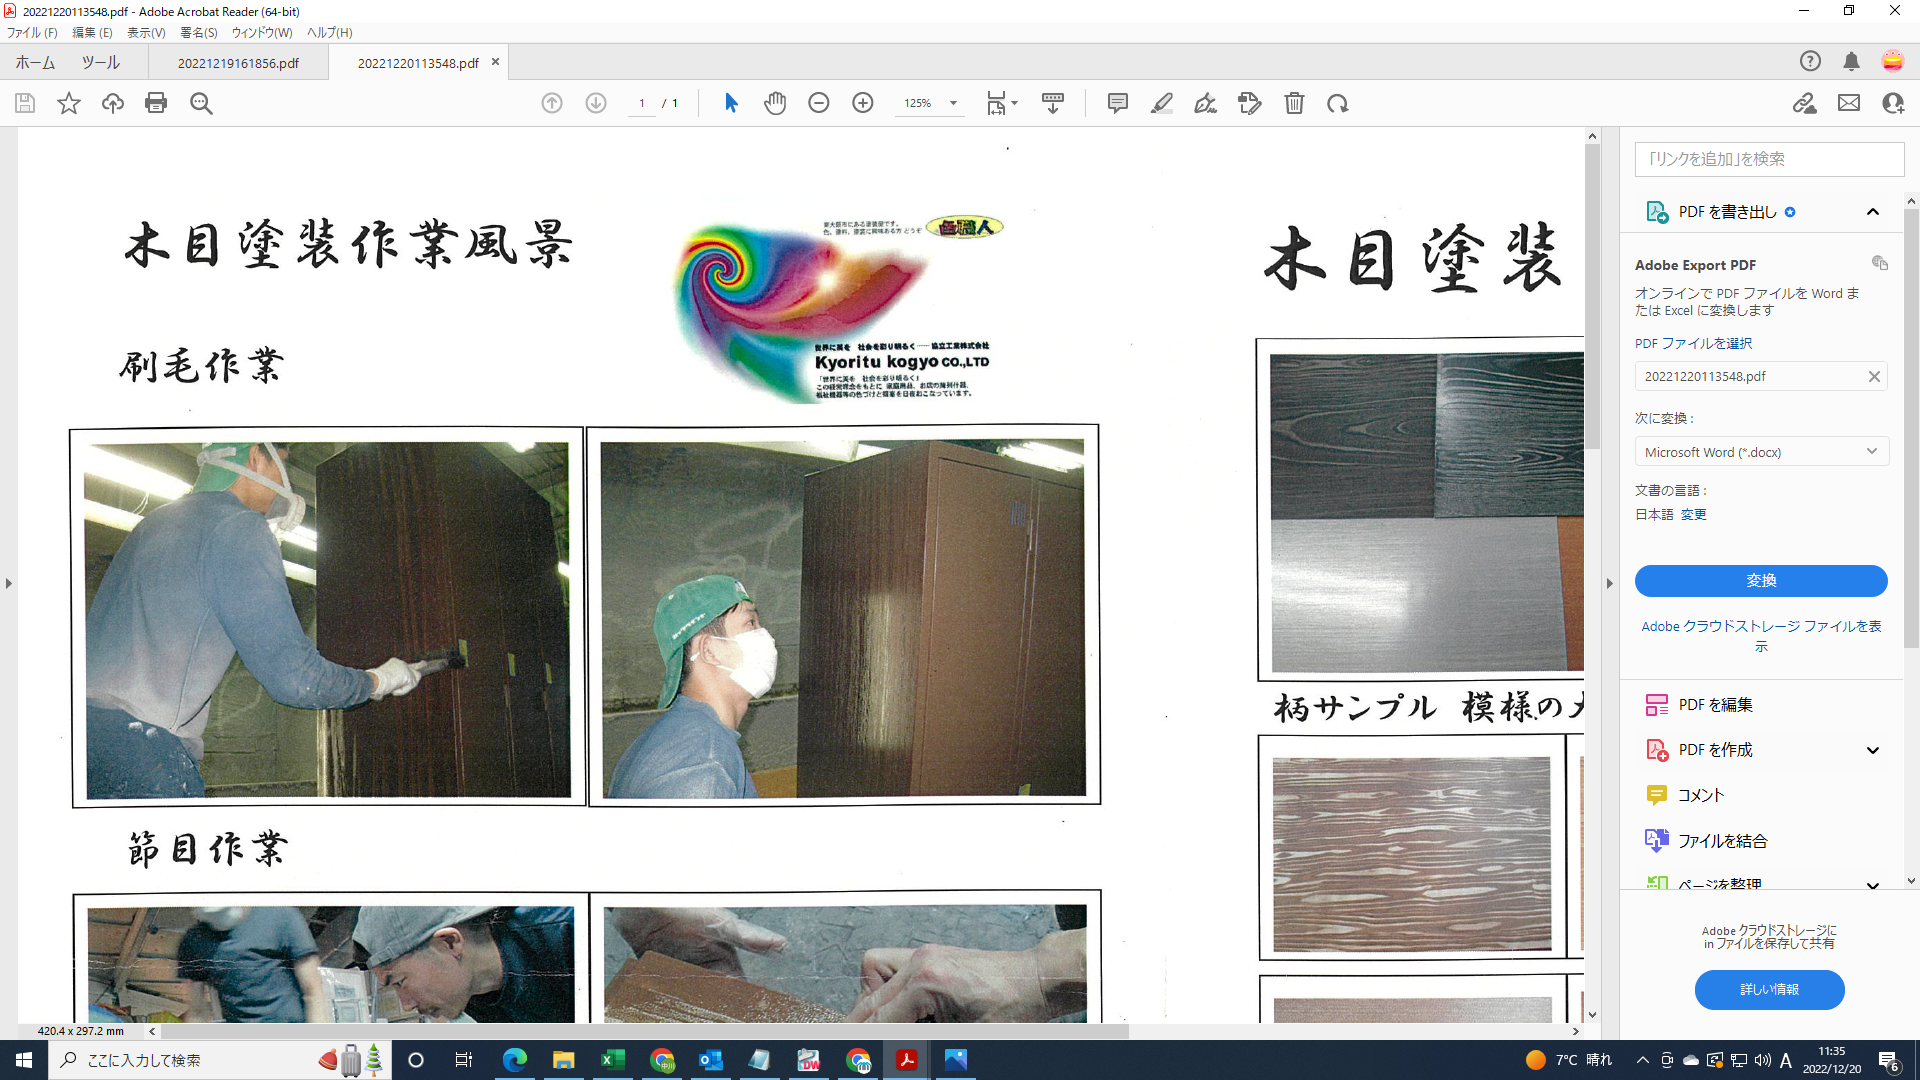Select the Highlight text pen
This screenshot has width=1920, height=1080.
point(1161,103)
